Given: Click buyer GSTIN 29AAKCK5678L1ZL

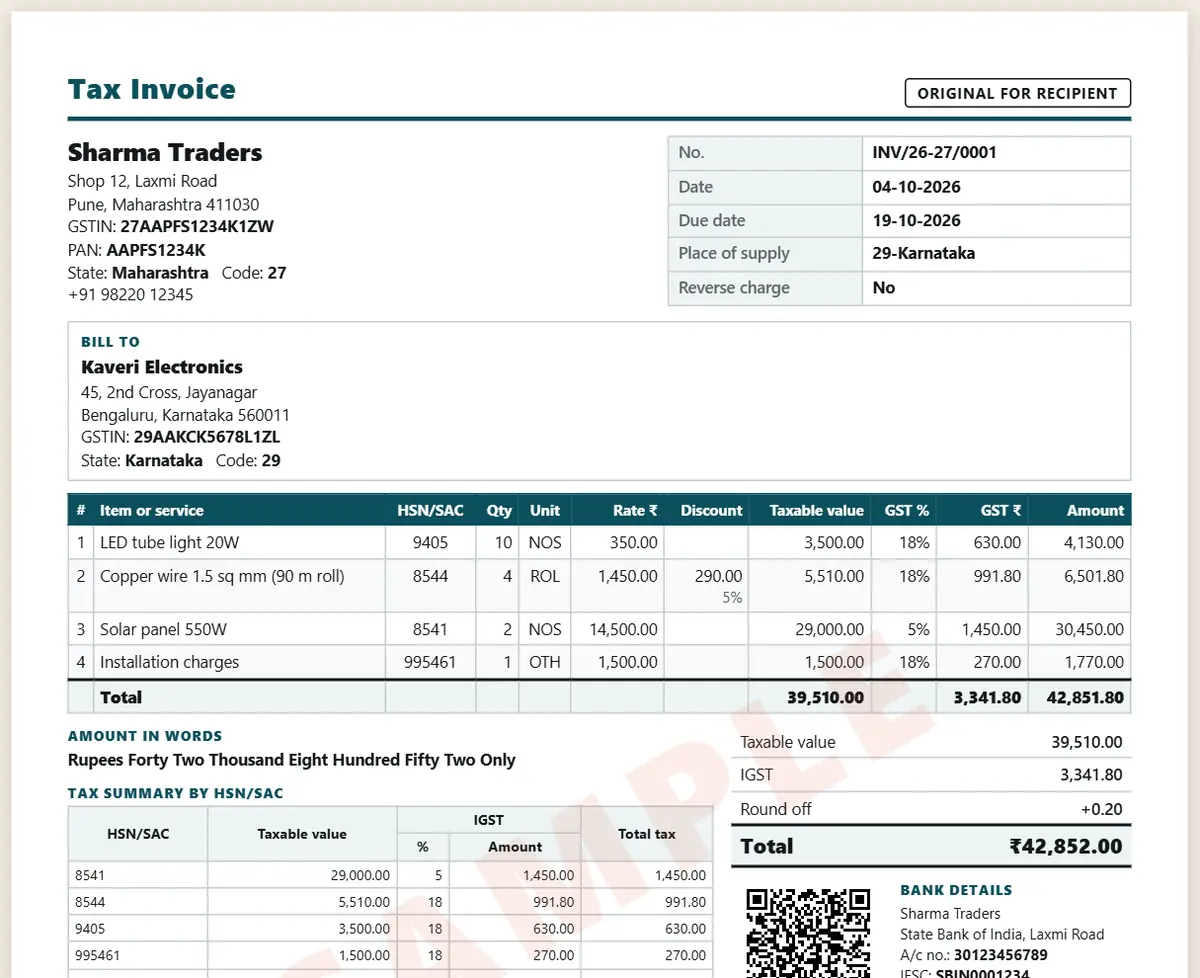Looking at the screenshot, I should pyautogui.click(x=207, y=437).
